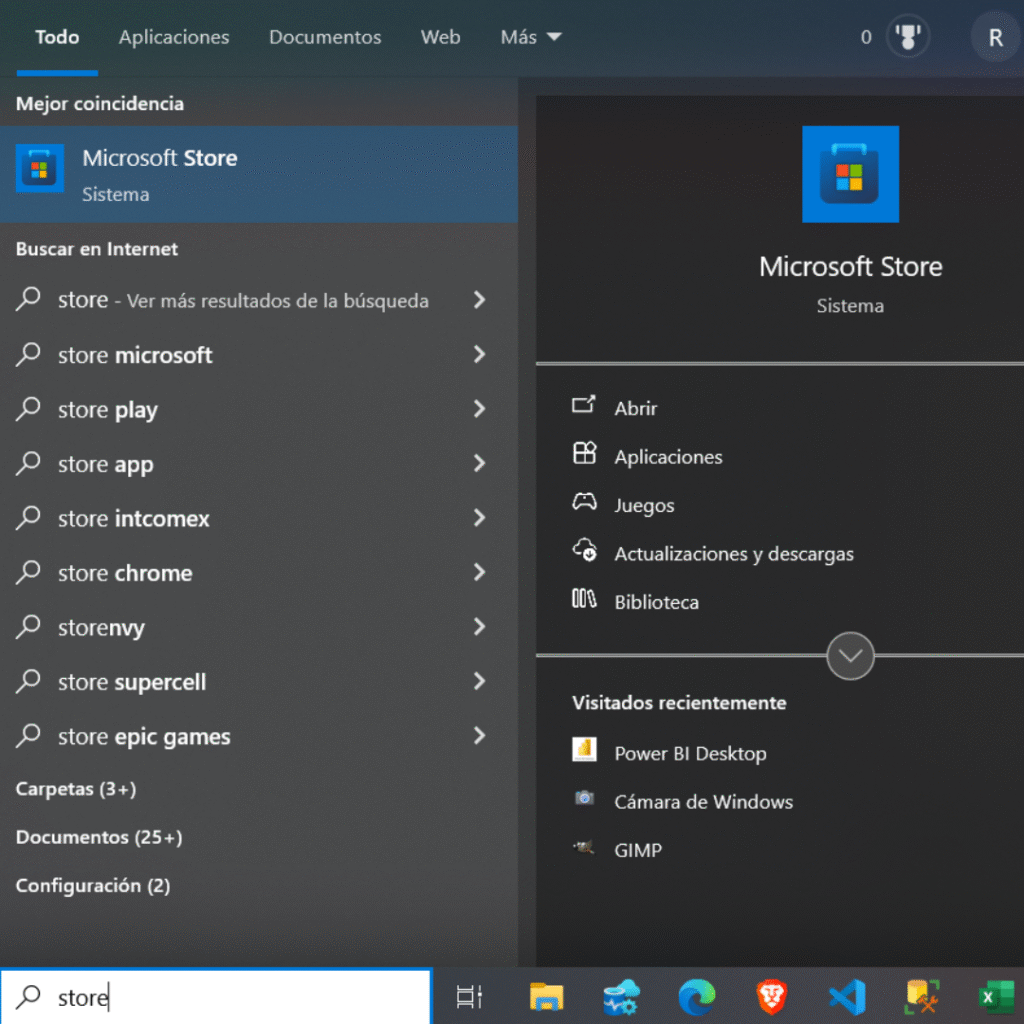
Task: Click rewards points counter showing 0
Action: [x=866, y=37]
